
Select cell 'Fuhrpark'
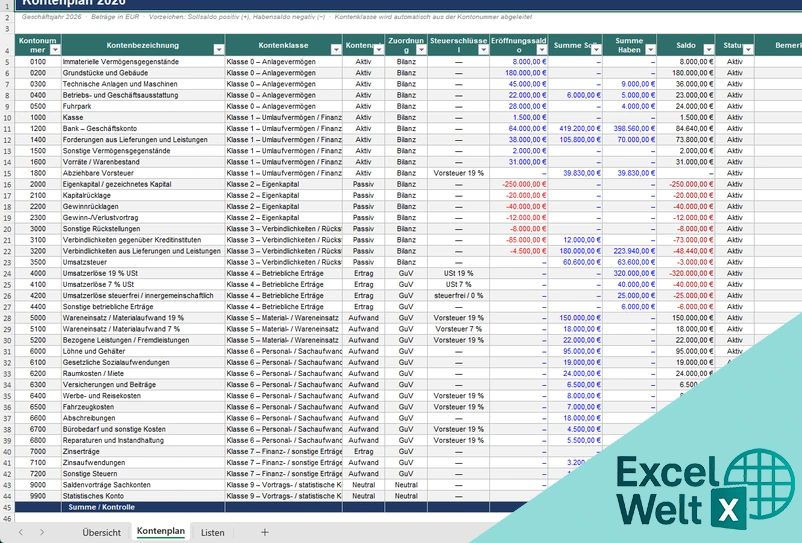pos(143,106)
